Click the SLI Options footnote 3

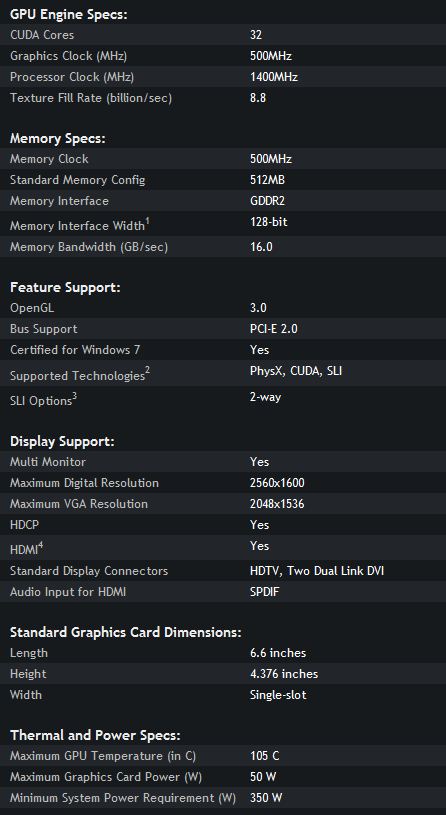[x=74, y=397]
